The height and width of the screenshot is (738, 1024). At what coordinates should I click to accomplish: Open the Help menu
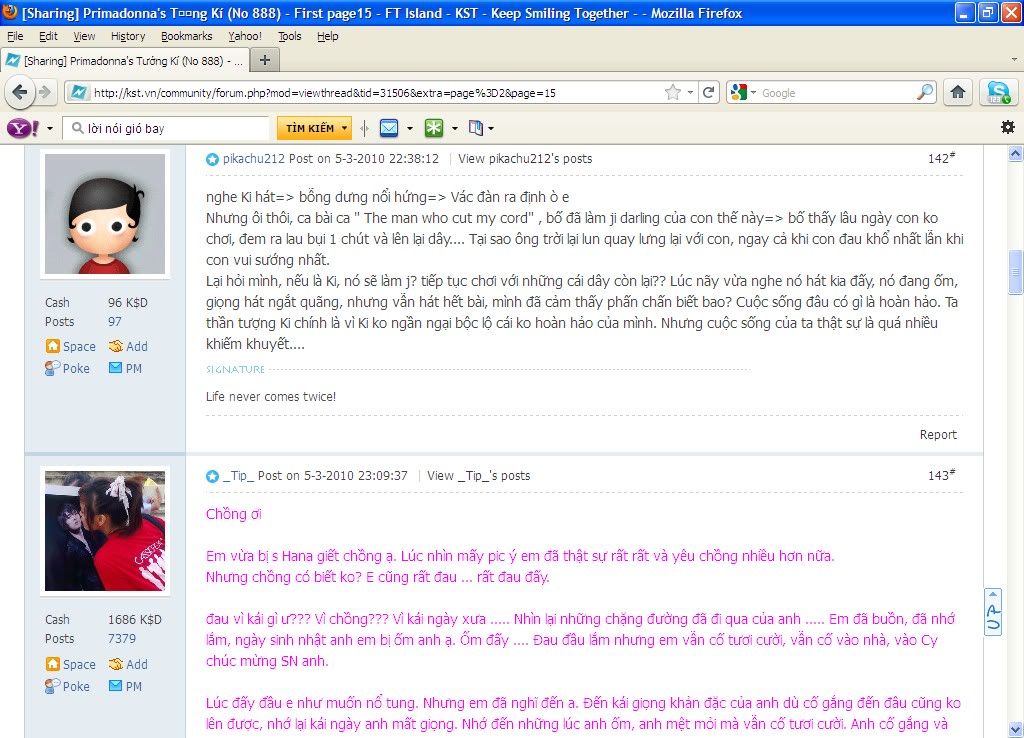pyautogui.click(x=328, y=36)
